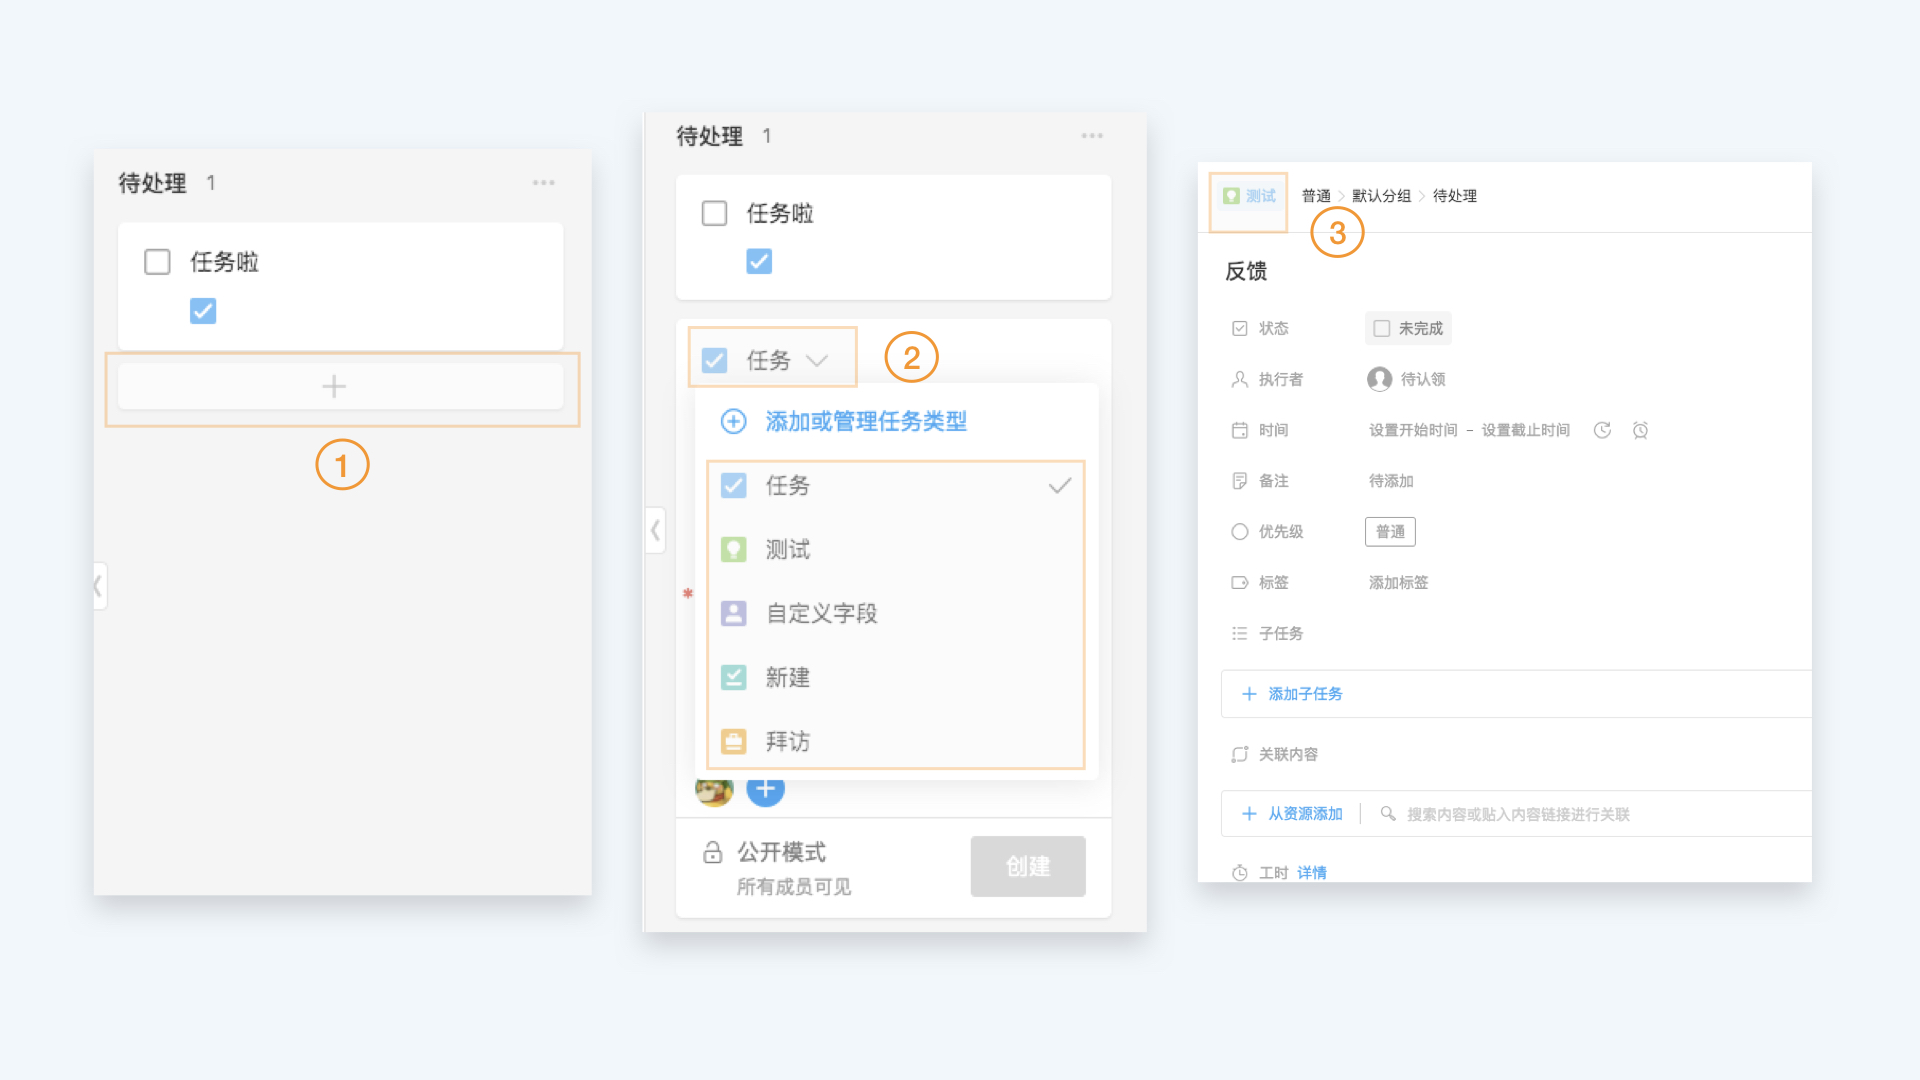Screen dimensions: 1920x1080
Task: Click the 子任务 list icon
Action: tap(1240, 634)
